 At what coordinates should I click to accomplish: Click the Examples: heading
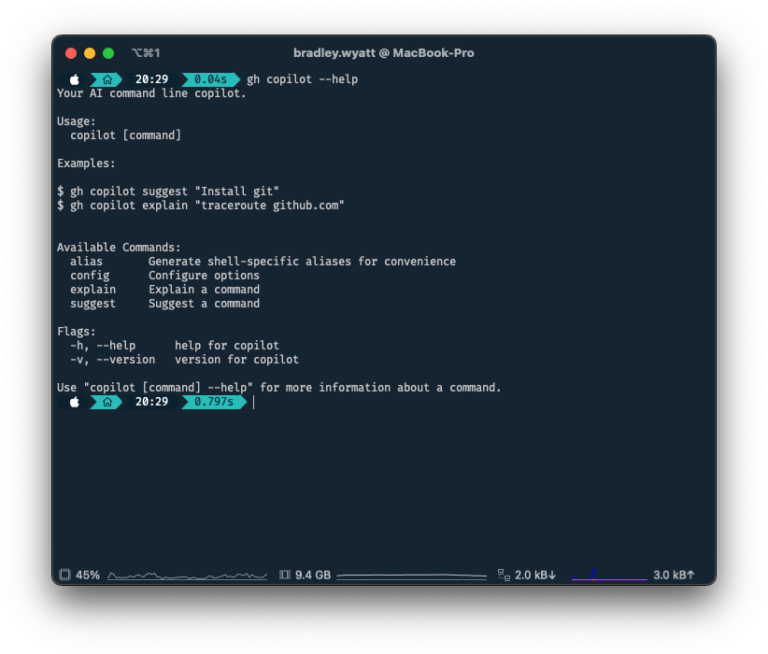(86, 163)
